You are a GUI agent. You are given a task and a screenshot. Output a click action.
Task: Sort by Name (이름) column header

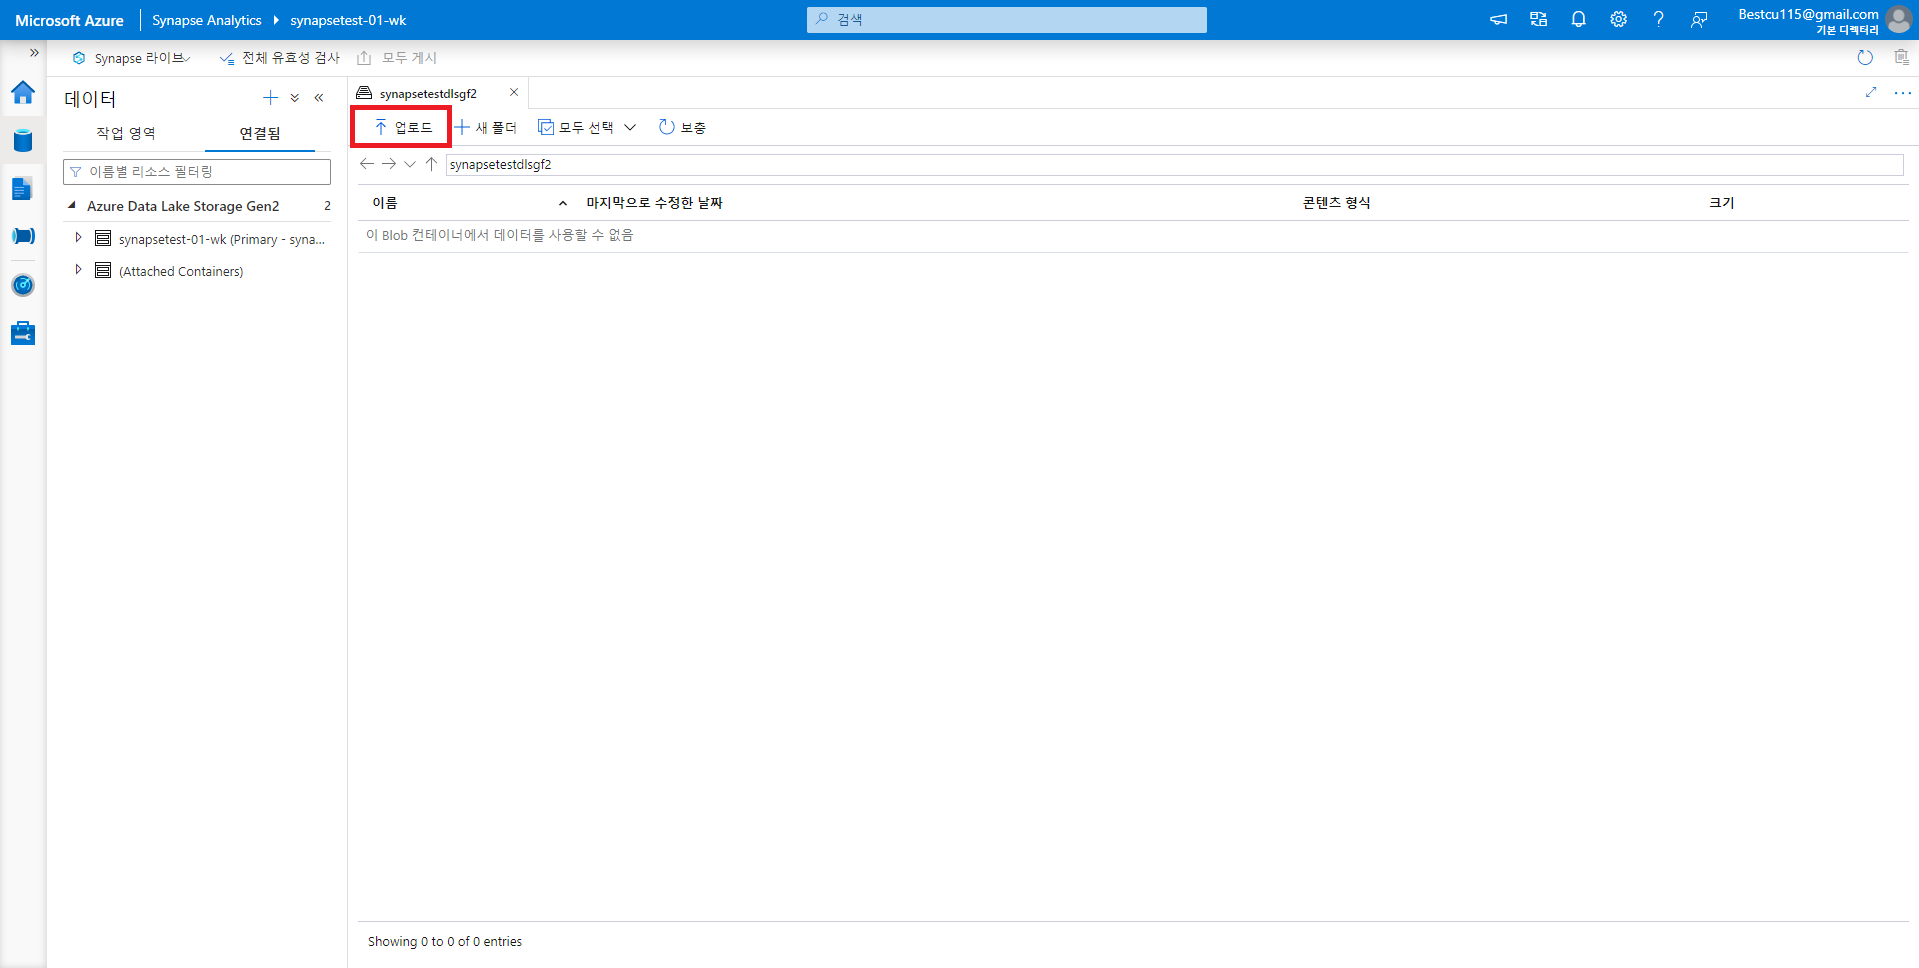pyautogui.click(x=385, y=203)
